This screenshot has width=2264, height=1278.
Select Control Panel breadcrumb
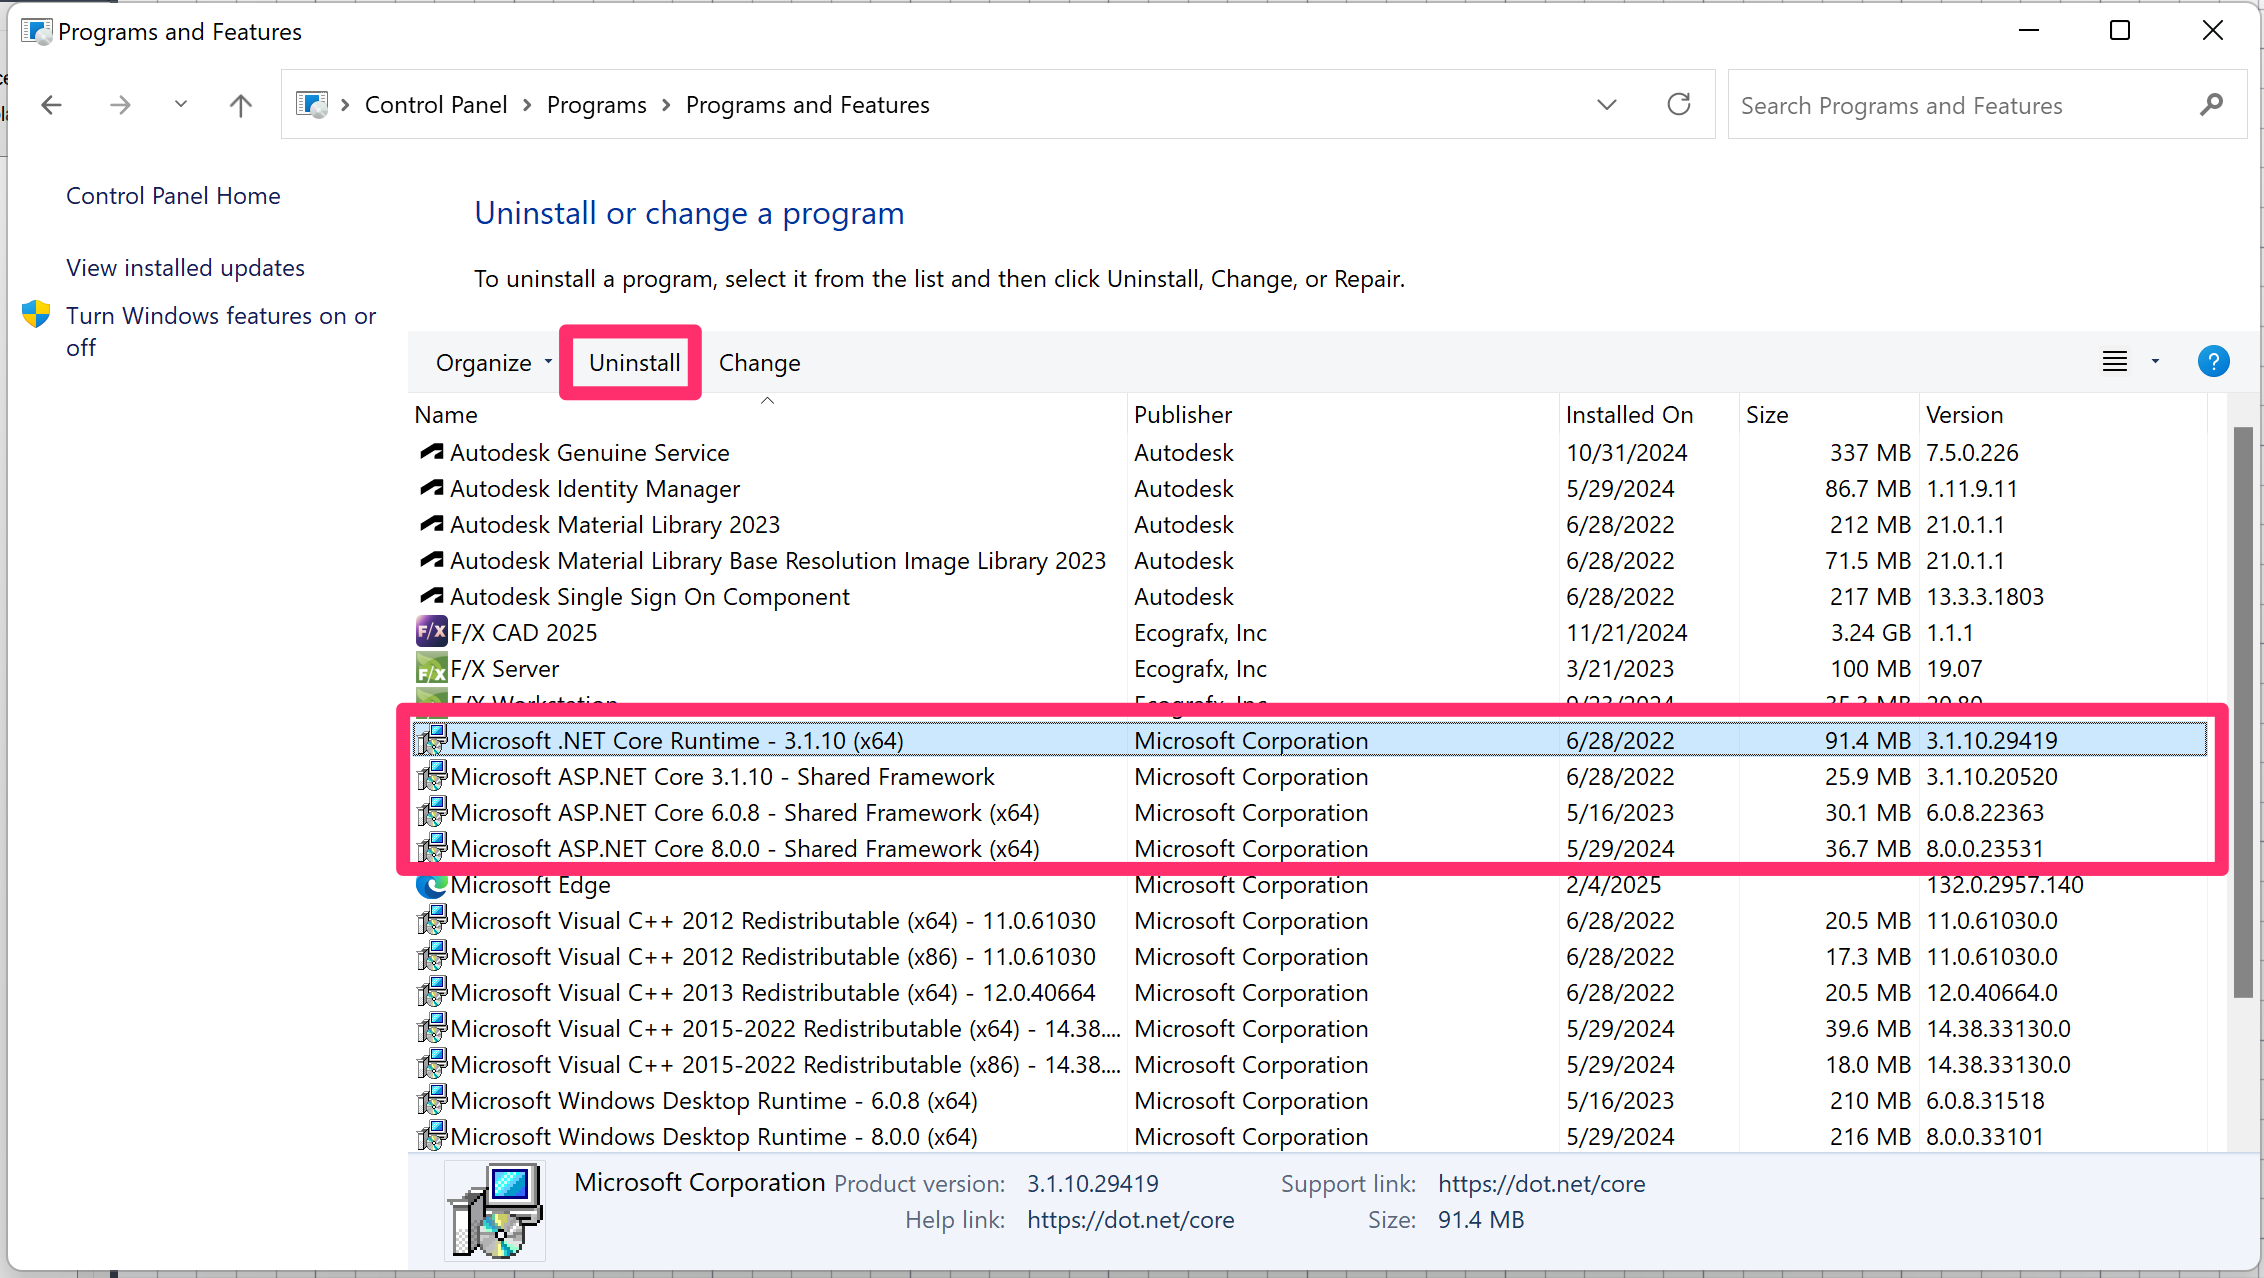point(436,105)
